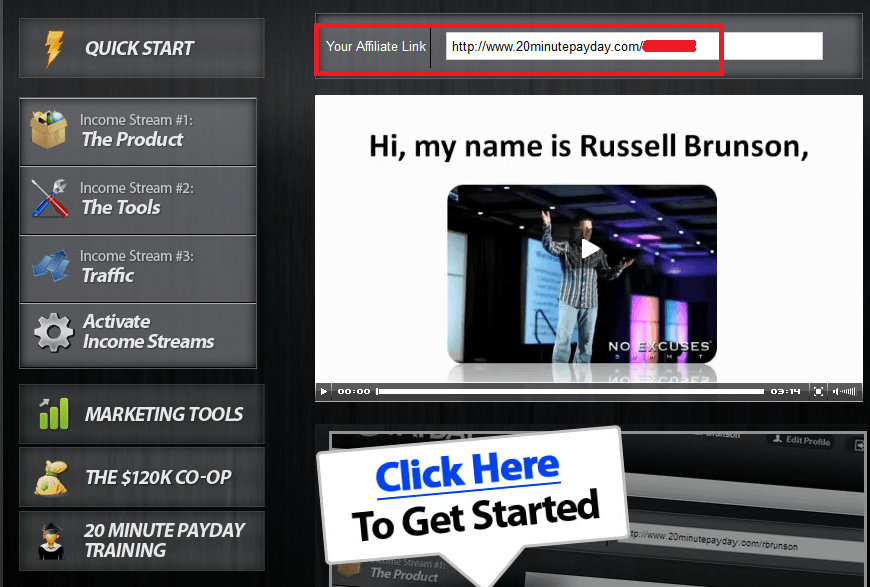Toggle fullscreen in the video player

(818, 392)
